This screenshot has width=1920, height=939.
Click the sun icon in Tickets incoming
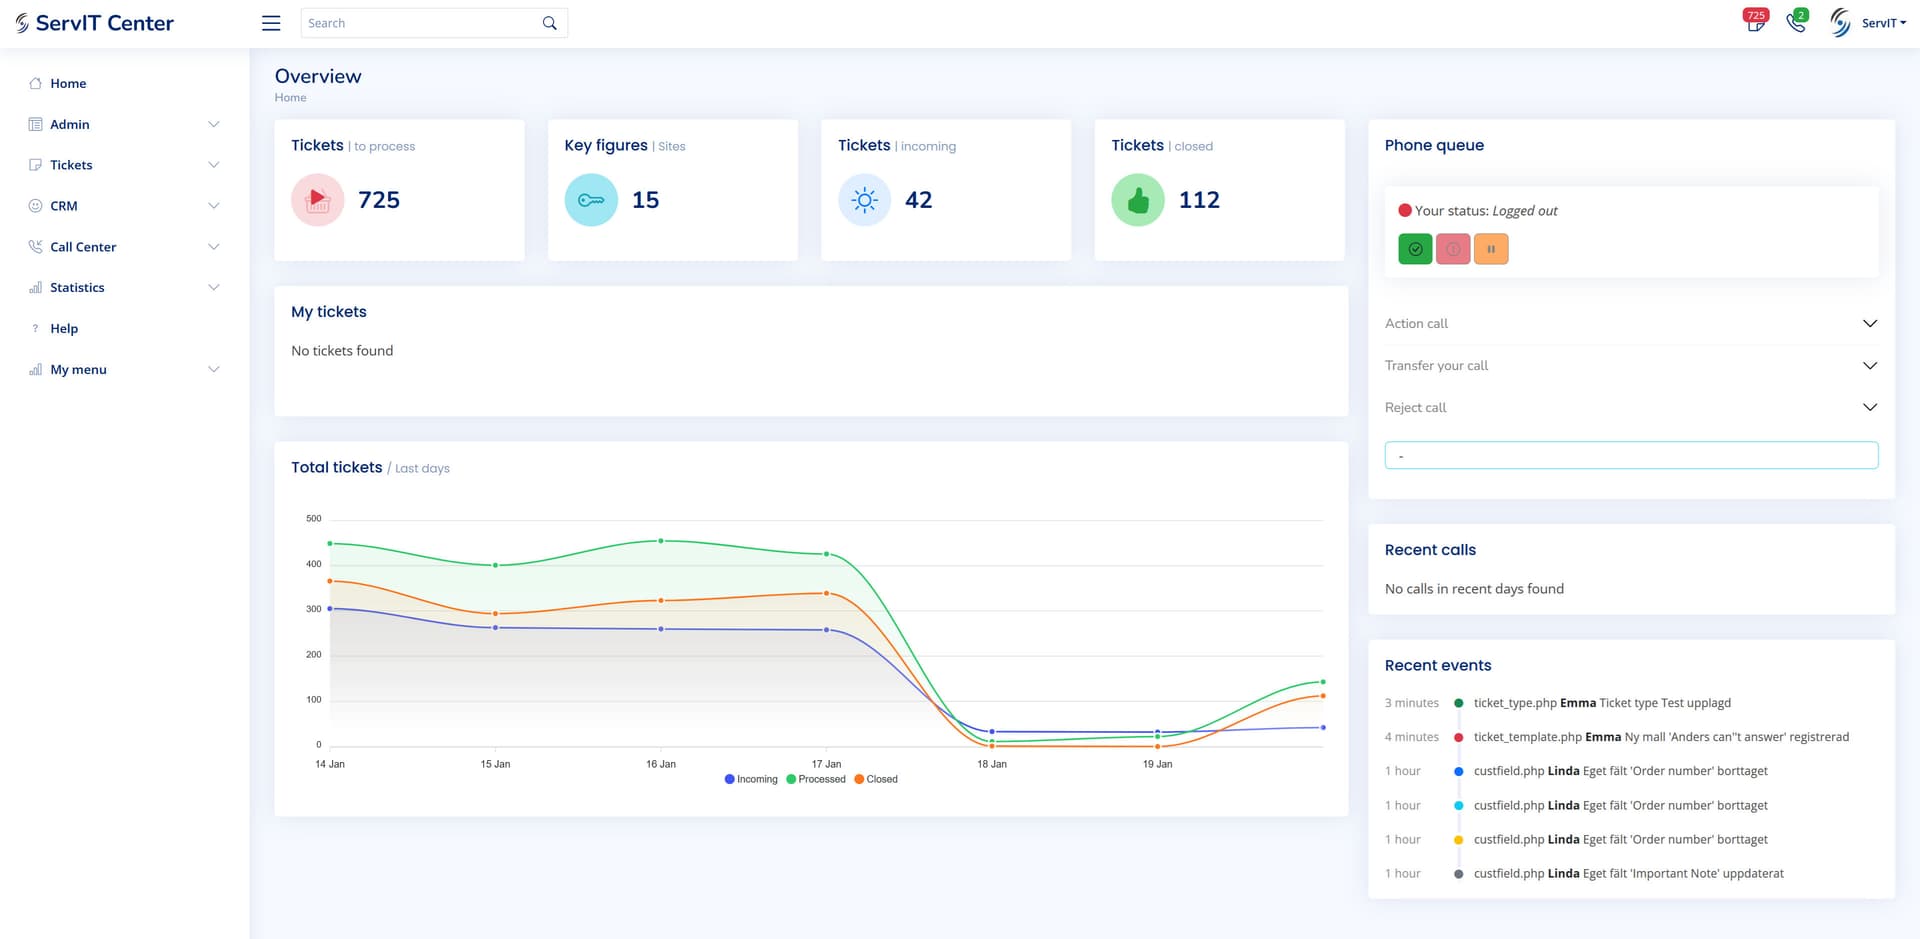[864, 200]
